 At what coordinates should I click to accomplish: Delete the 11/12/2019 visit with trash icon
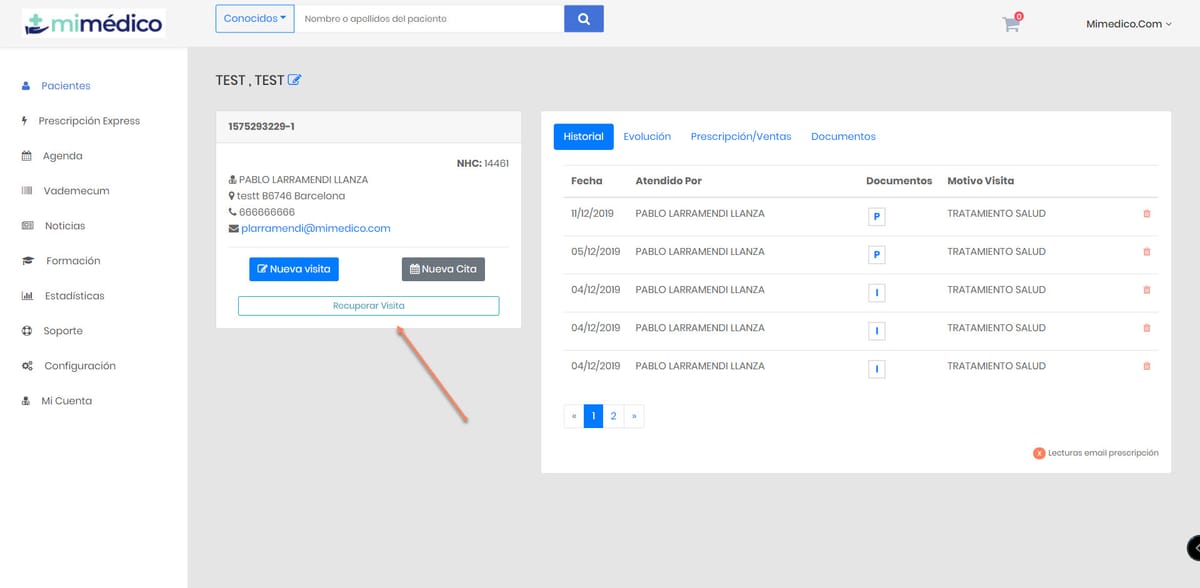[1146, 214]
